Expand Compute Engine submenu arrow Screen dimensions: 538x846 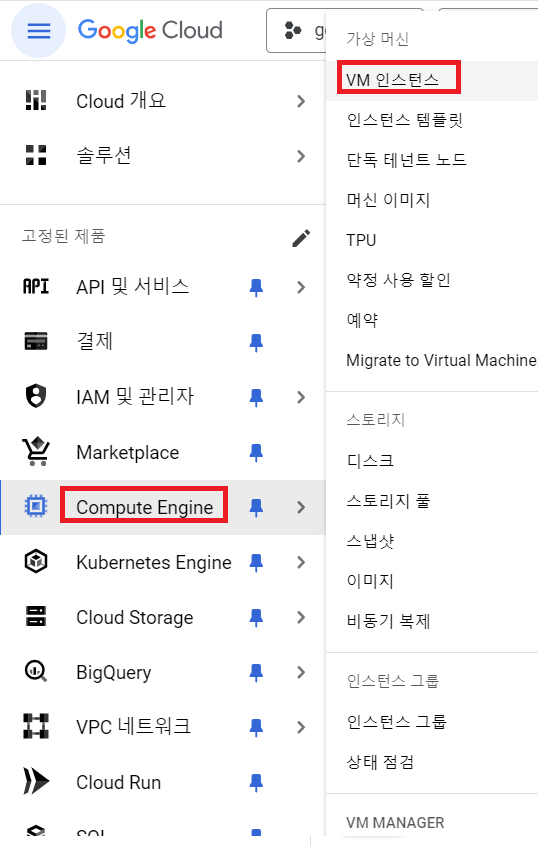pyautogui.click(x=301, y=507)
